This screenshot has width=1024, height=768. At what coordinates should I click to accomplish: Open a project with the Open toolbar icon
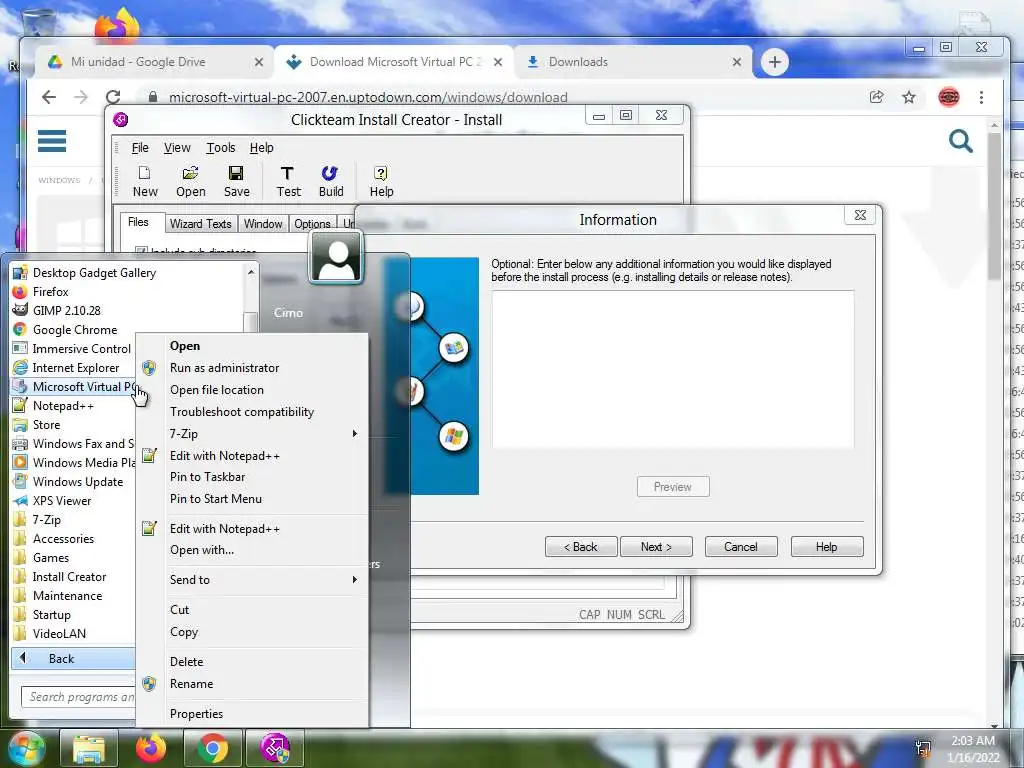pos(190,181)
